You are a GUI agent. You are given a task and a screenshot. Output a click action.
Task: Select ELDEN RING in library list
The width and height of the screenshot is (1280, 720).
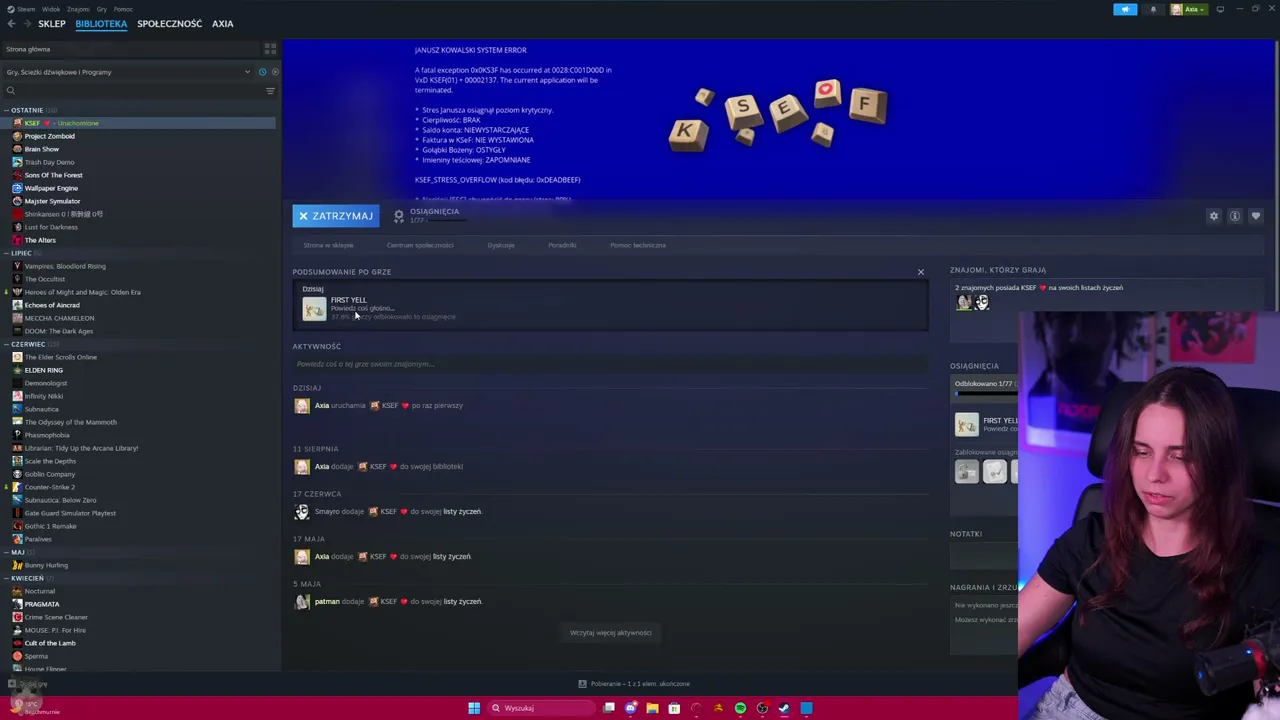click(x=43, y=370)
